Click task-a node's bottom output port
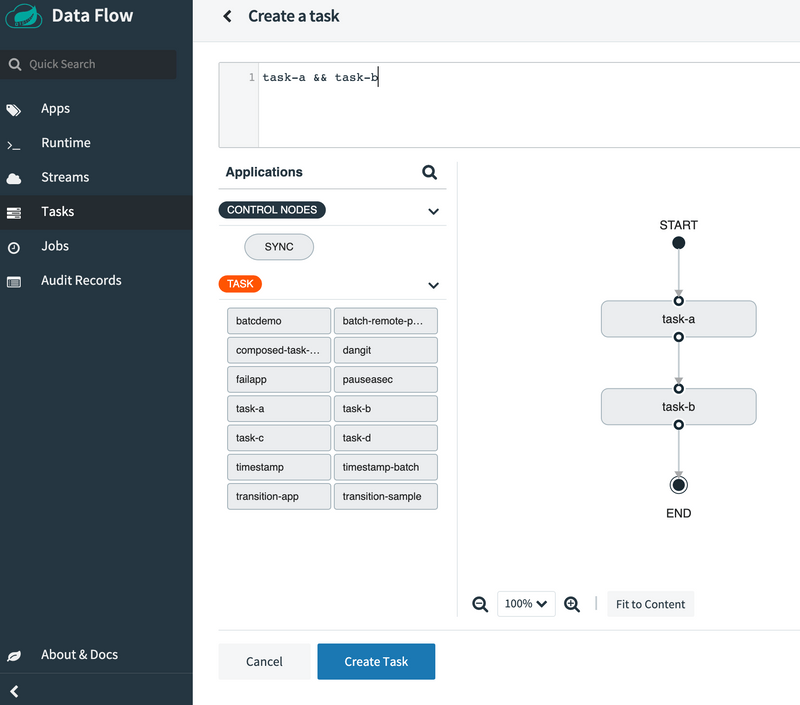Image resolution: width=800 pixels, height=705 pixels. (678, 337)
